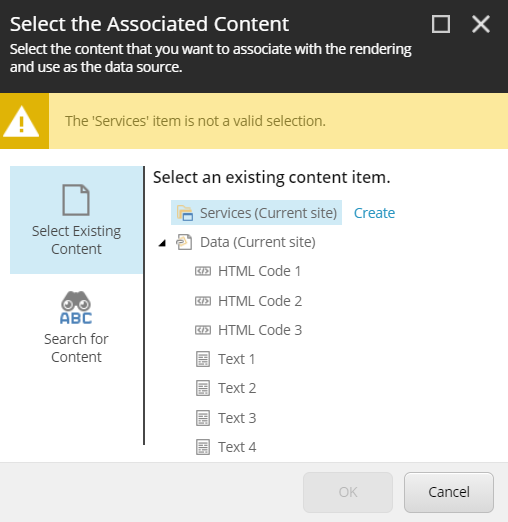Click the Text 4 document icon
The image size is (508, 522).
[x=203, y=447]
